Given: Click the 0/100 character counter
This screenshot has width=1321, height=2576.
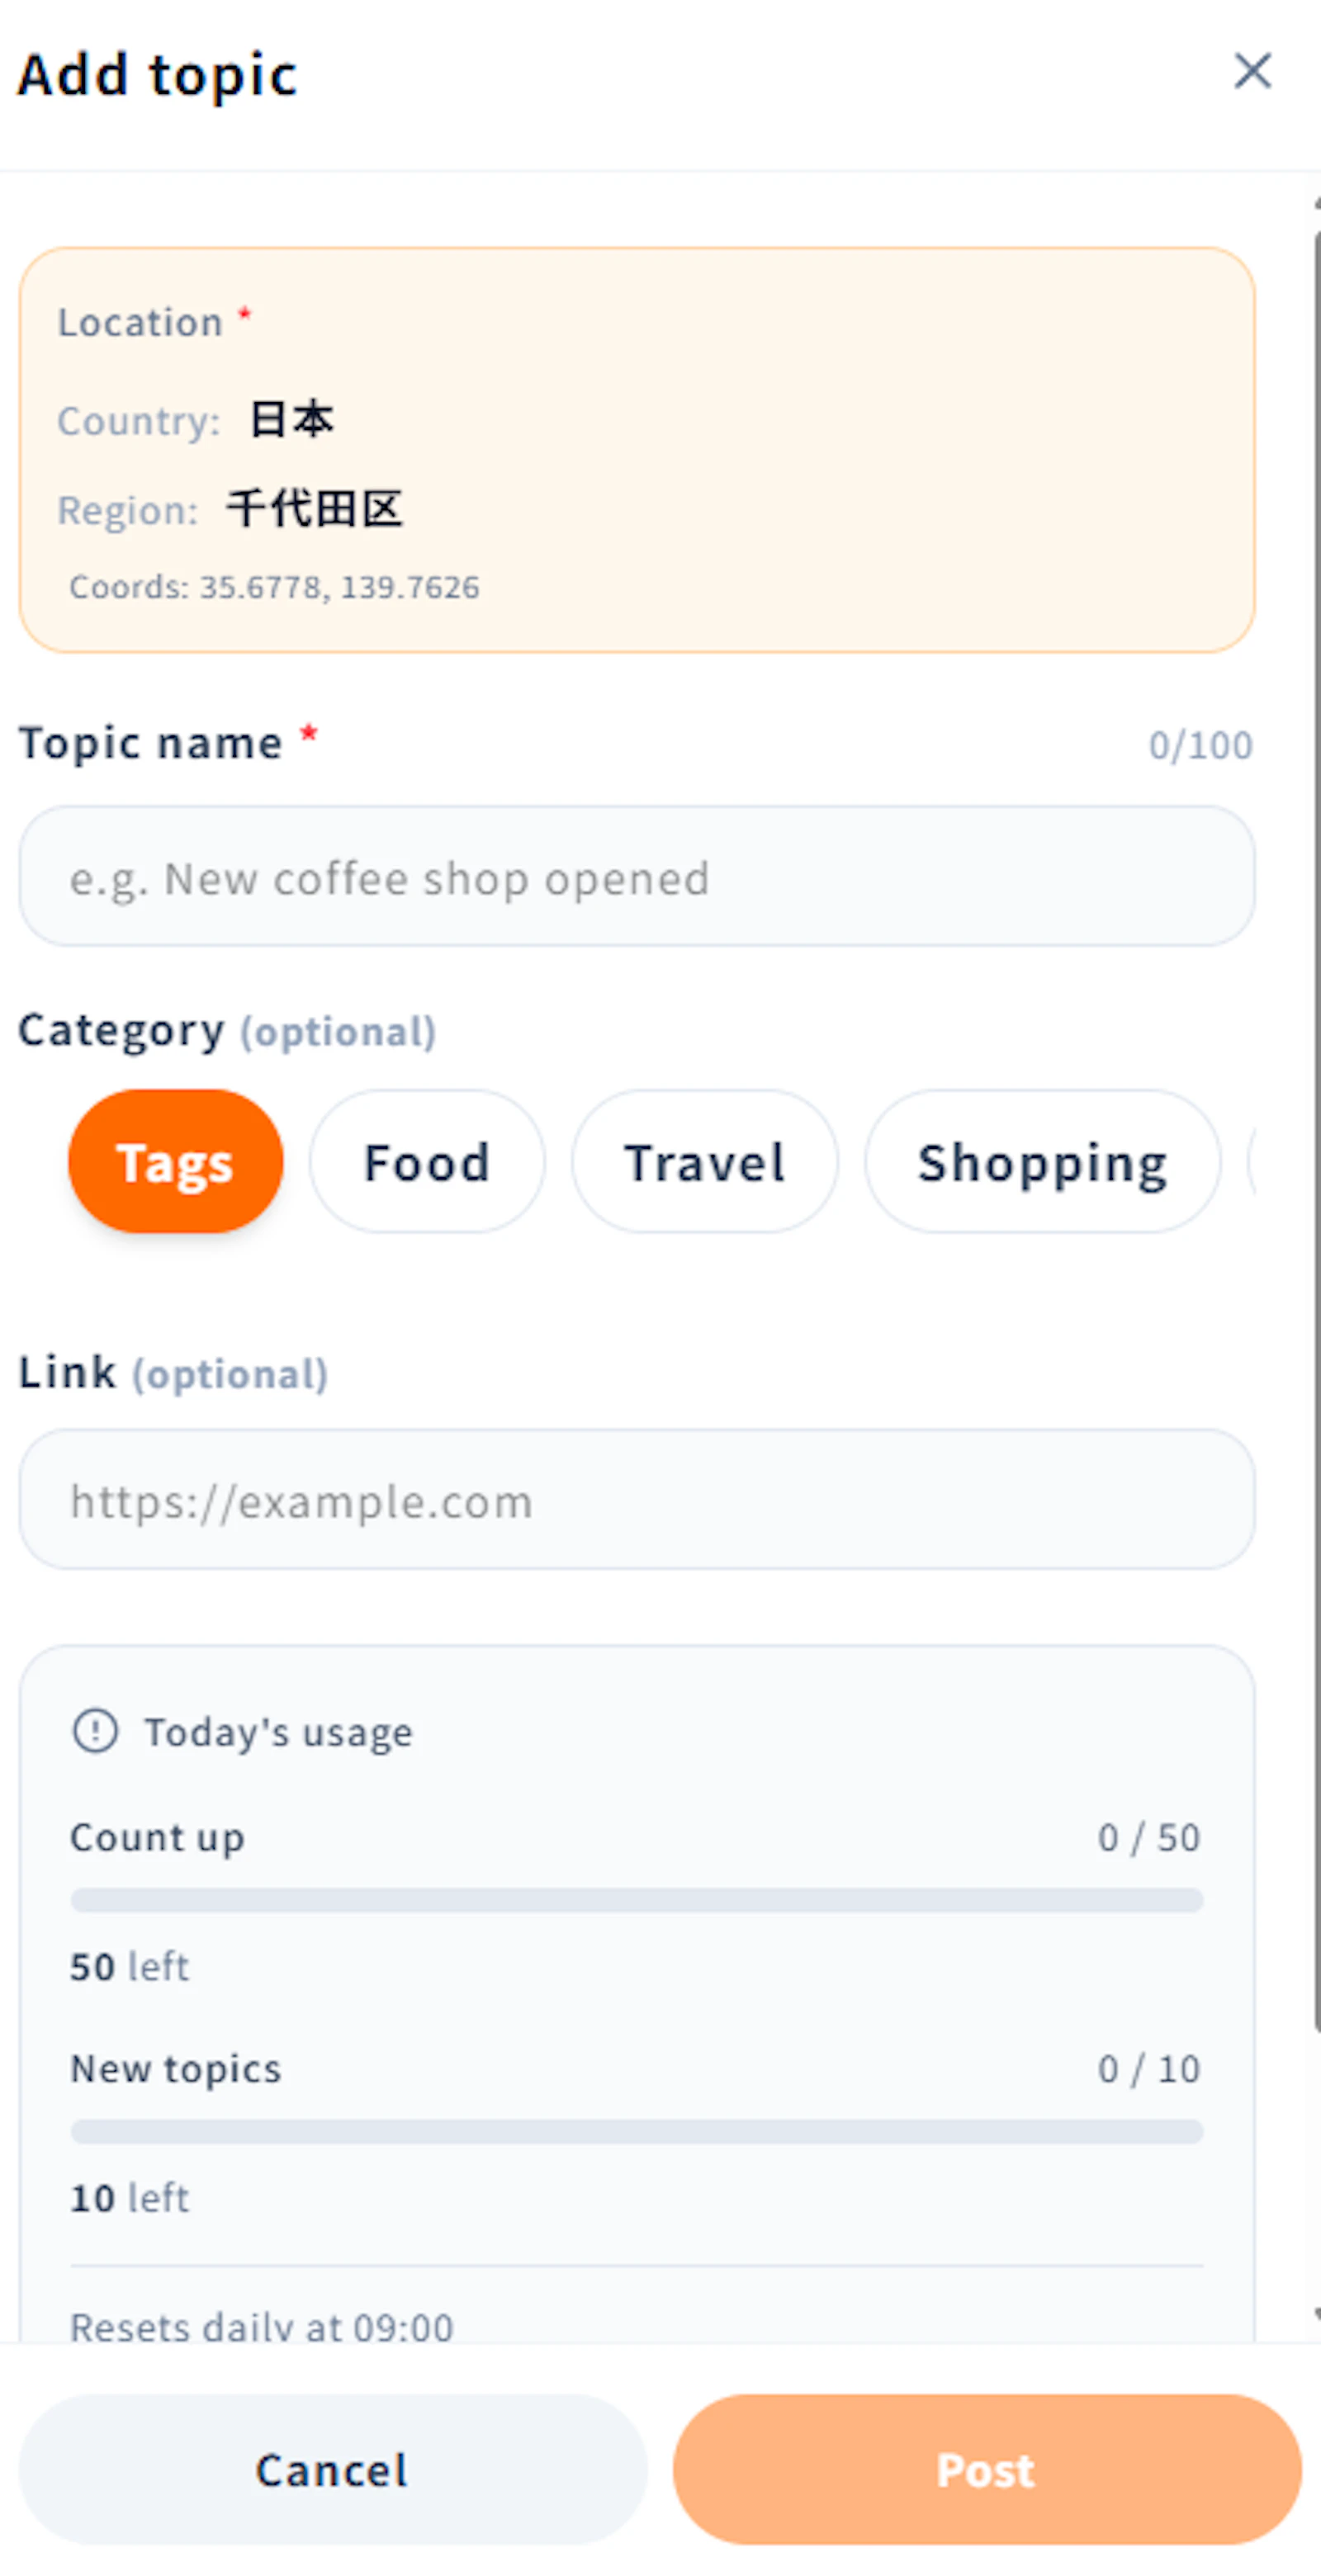Looking at the screenshot, I should (x=1201, y=743).
